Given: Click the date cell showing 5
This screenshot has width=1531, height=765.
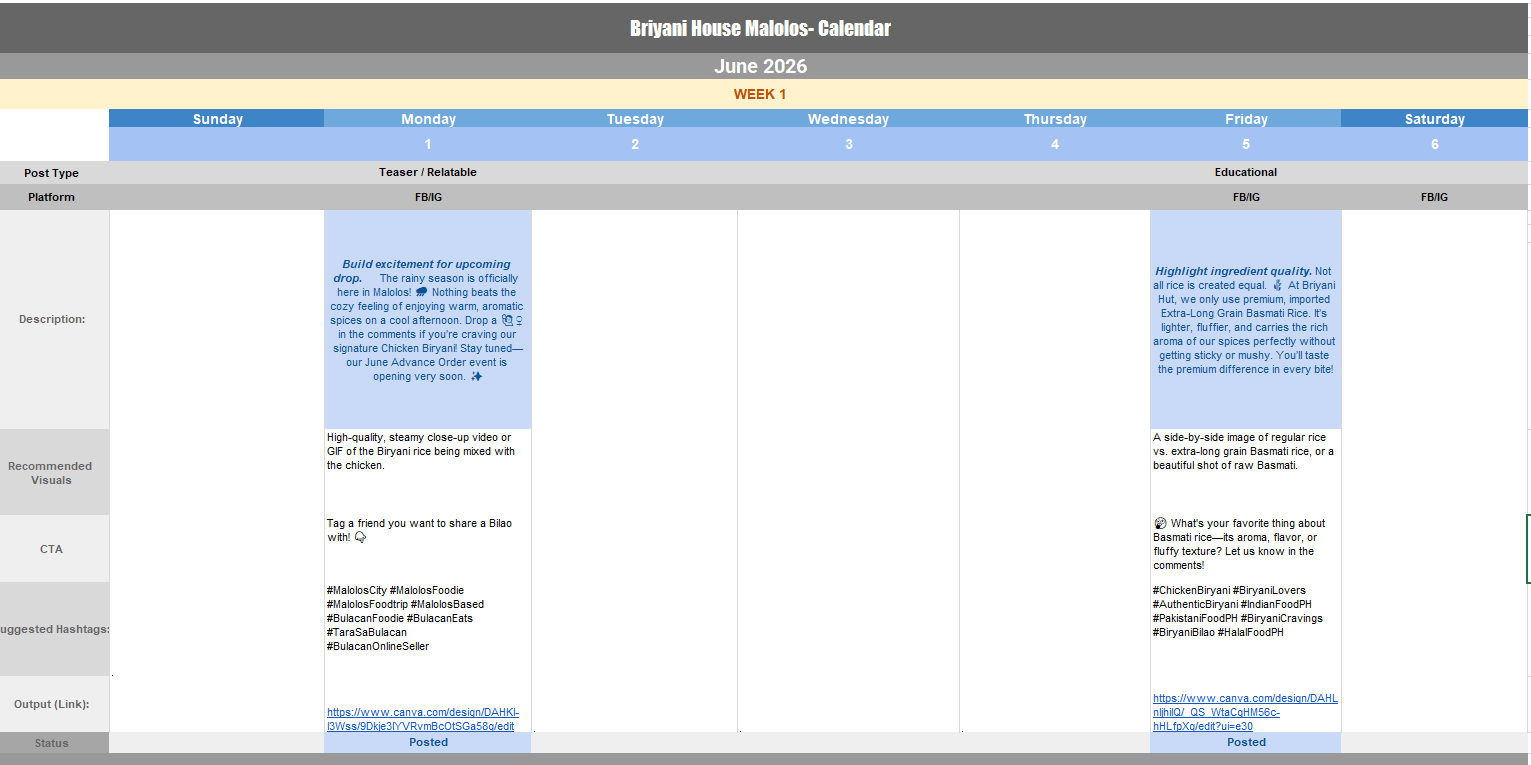Looking at the screenshot, I should pyautogui.click(x=1246, y=144).
